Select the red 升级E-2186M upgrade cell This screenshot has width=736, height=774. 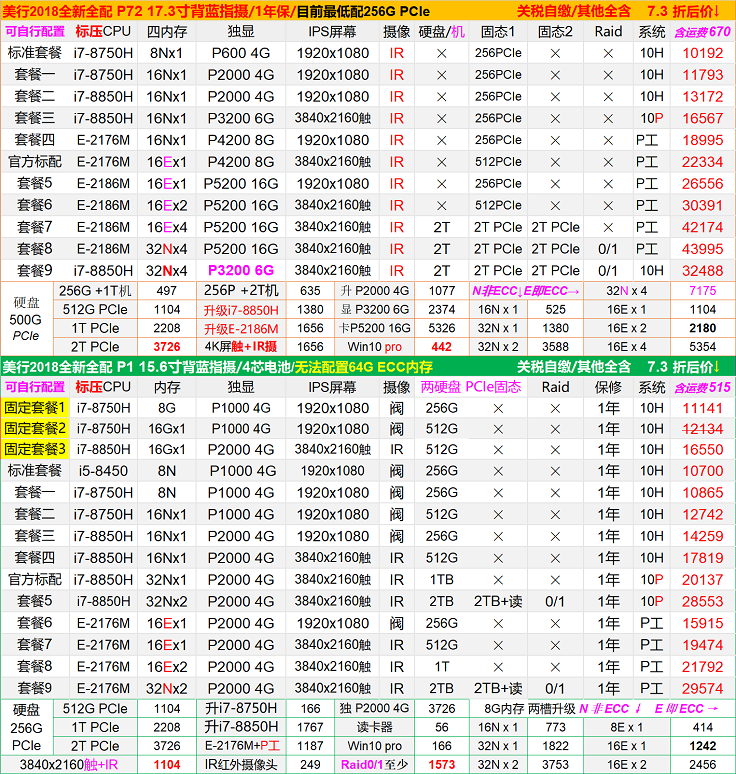click(241, 328)
